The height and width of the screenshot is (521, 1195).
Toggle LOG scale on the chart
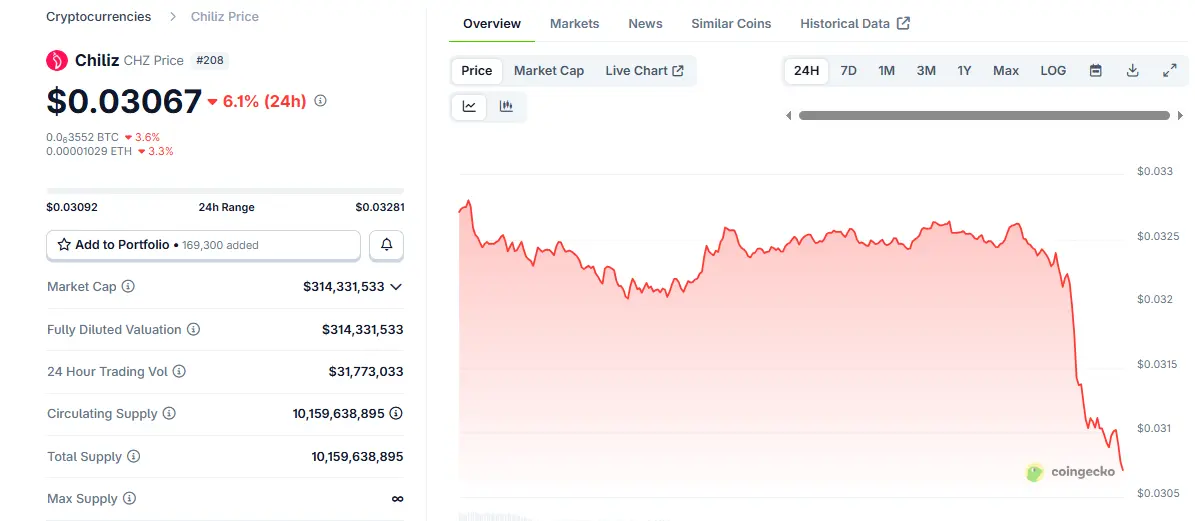pos(1053,71)
